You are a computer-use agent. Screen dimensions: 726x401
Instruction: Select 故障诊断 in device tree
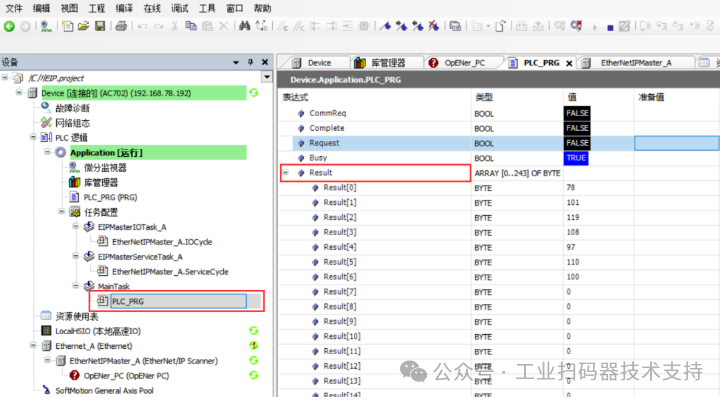[x=72, y=108]
